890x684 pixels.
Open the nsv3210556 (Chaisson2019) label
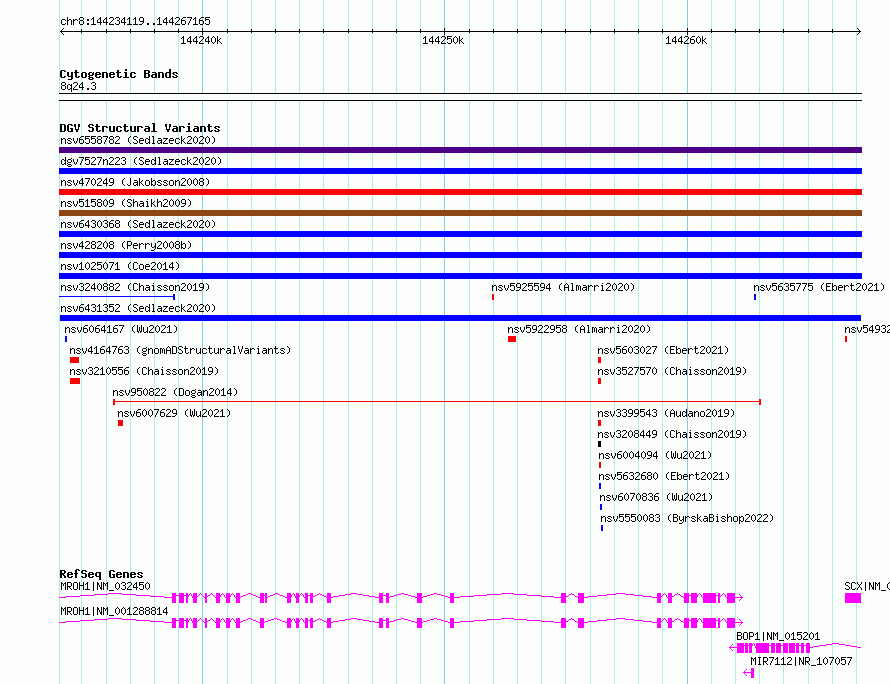click(x=144, y=371)
